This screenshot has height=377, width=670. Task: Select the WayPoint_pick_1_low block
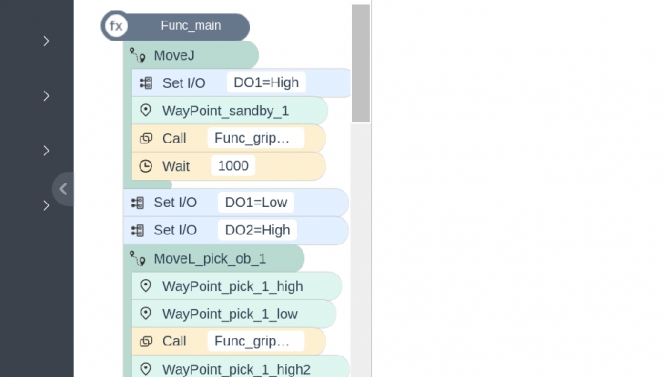(x=234, y=314)
